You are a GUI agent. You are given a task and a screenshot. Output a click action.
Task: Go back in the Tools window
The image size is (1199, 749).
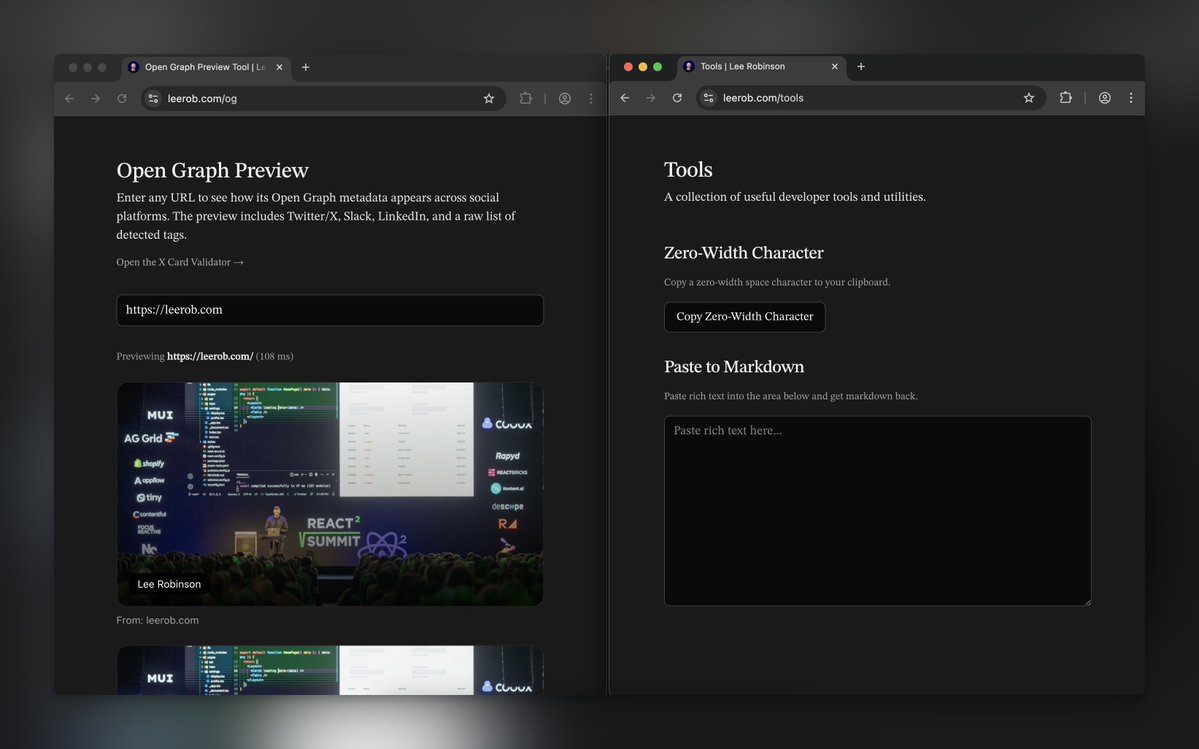[625, 98]
